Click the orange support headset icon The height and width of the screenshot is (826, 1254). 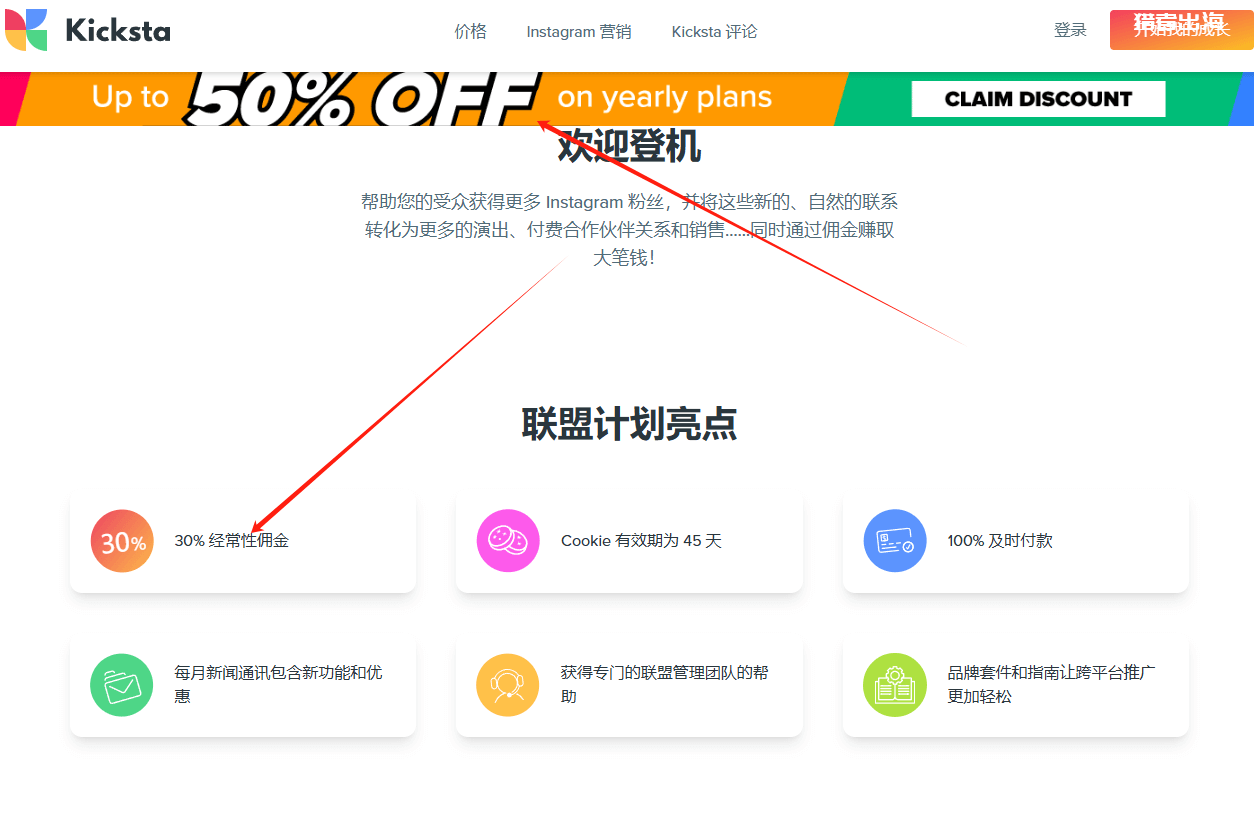coord(508,685)
